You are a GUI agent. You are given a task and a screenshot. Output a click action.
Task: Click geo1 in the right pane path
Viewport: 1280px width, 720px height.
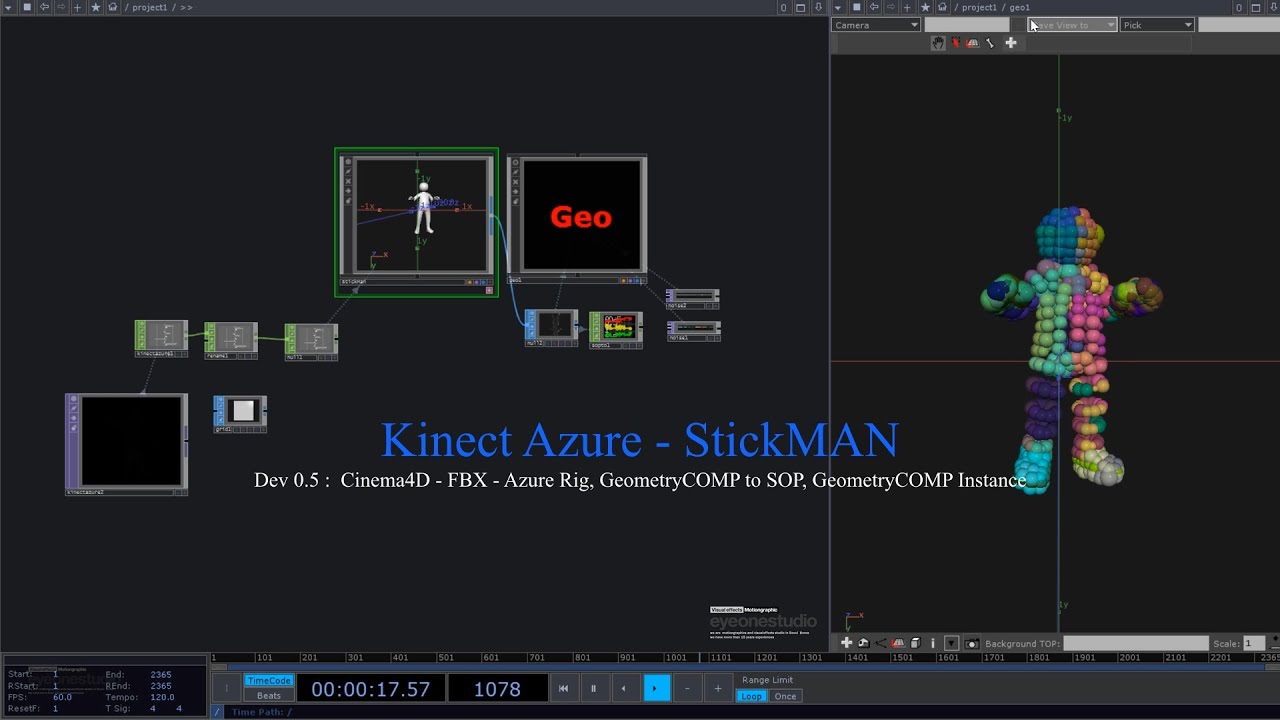[x=1020, y=7]
